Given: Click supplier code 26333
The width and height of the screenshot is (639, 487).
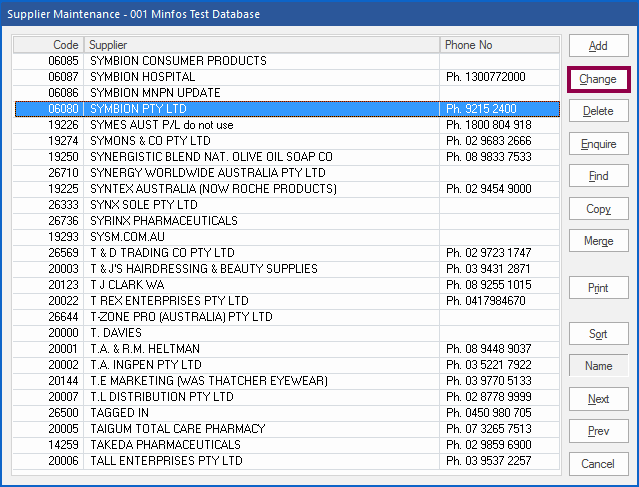Looking at the screenshot, I should 63,205.
